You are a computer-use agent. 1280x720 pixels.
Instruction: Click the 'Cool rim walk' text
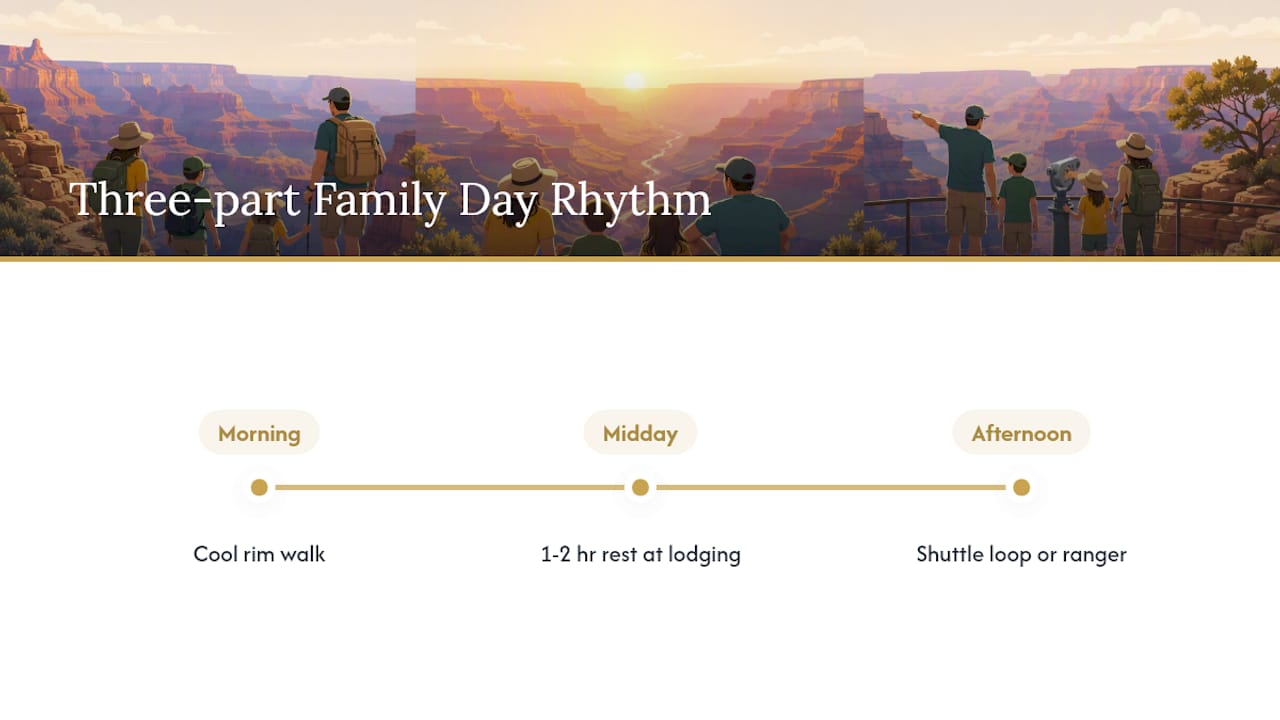coord(259,554)
